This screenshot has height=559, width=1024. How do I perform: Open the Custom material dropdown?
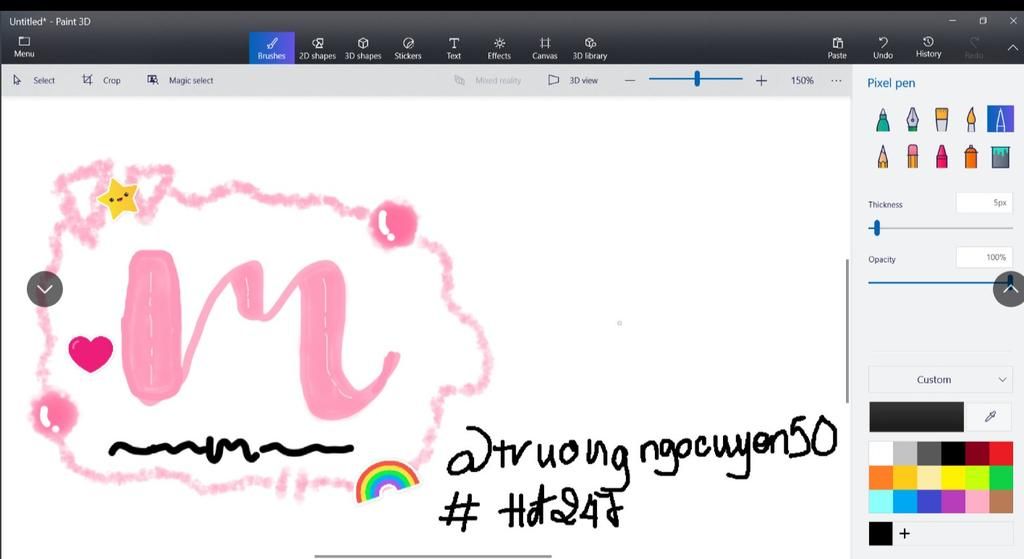pos(940,379)
